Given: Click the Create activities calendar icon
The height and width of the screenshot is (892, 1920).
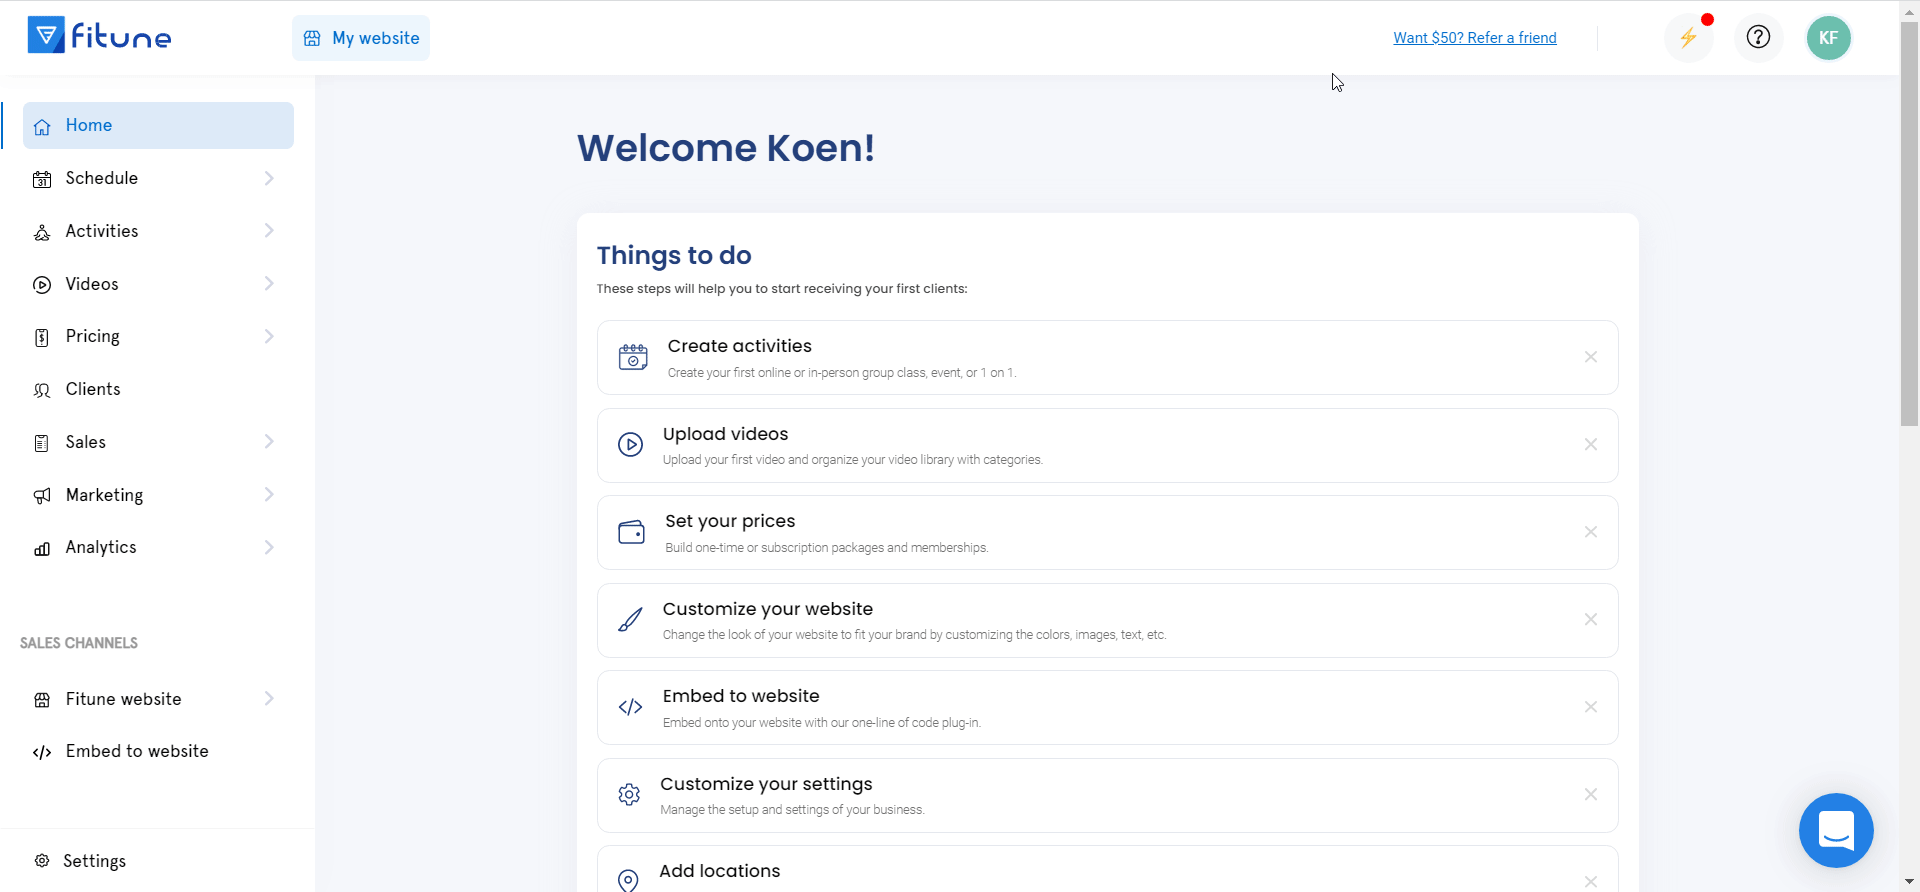Looking at the screenshot, I should click(633, 357).
